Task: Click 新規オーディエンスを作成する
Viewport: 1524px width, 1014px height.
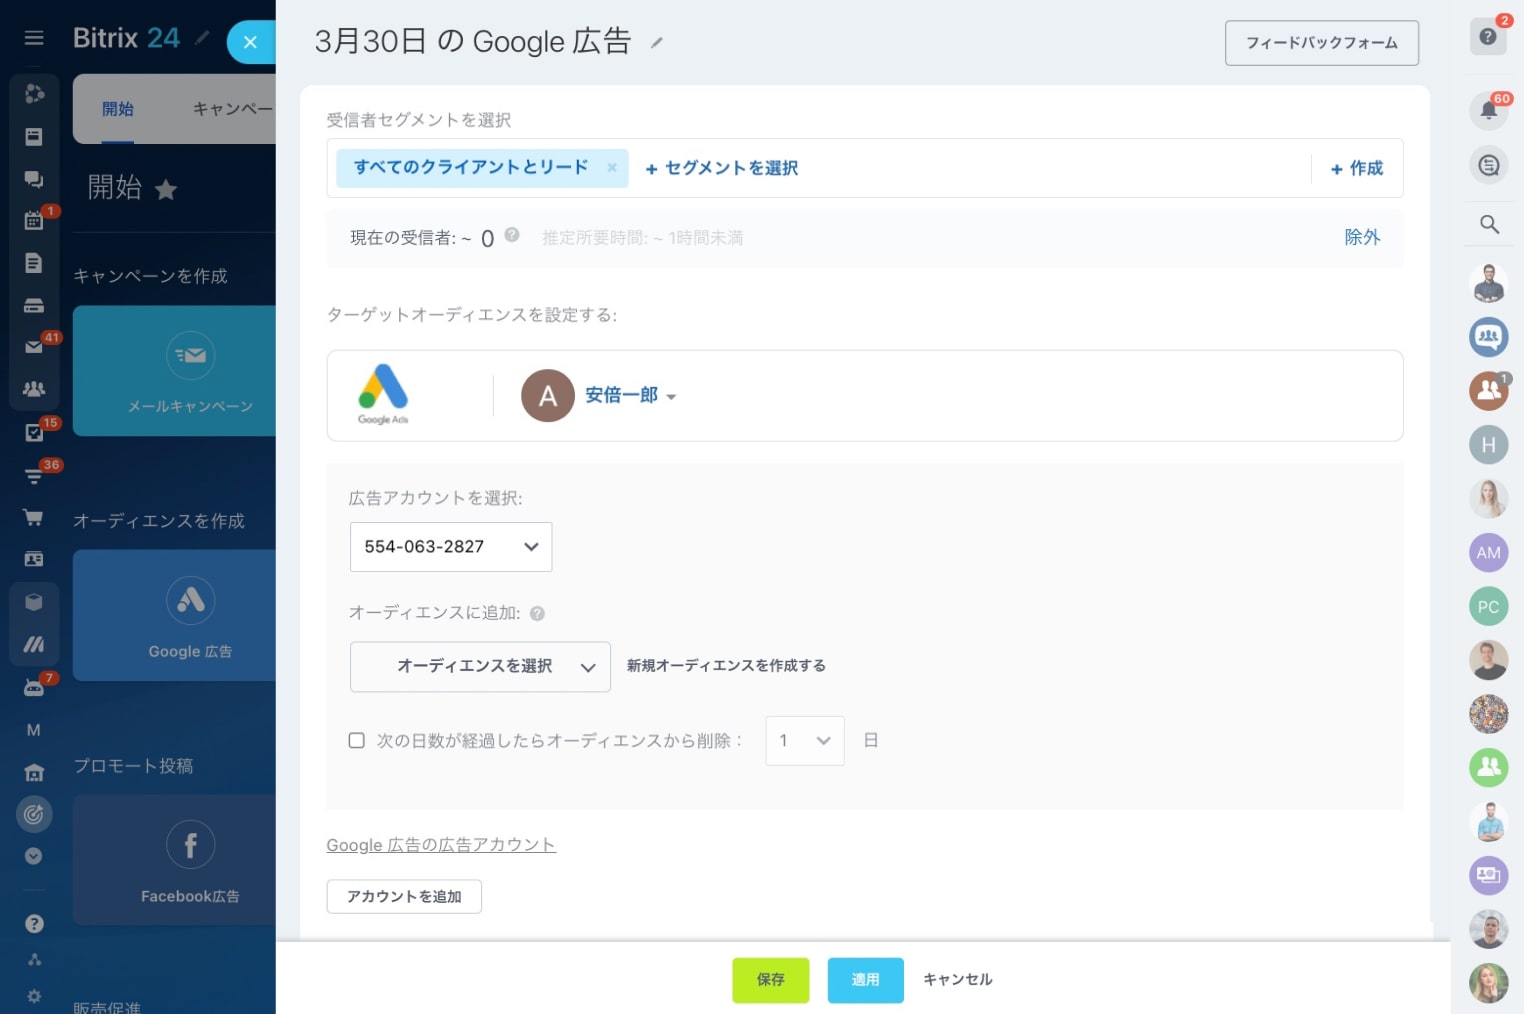Action: (726, 666)
